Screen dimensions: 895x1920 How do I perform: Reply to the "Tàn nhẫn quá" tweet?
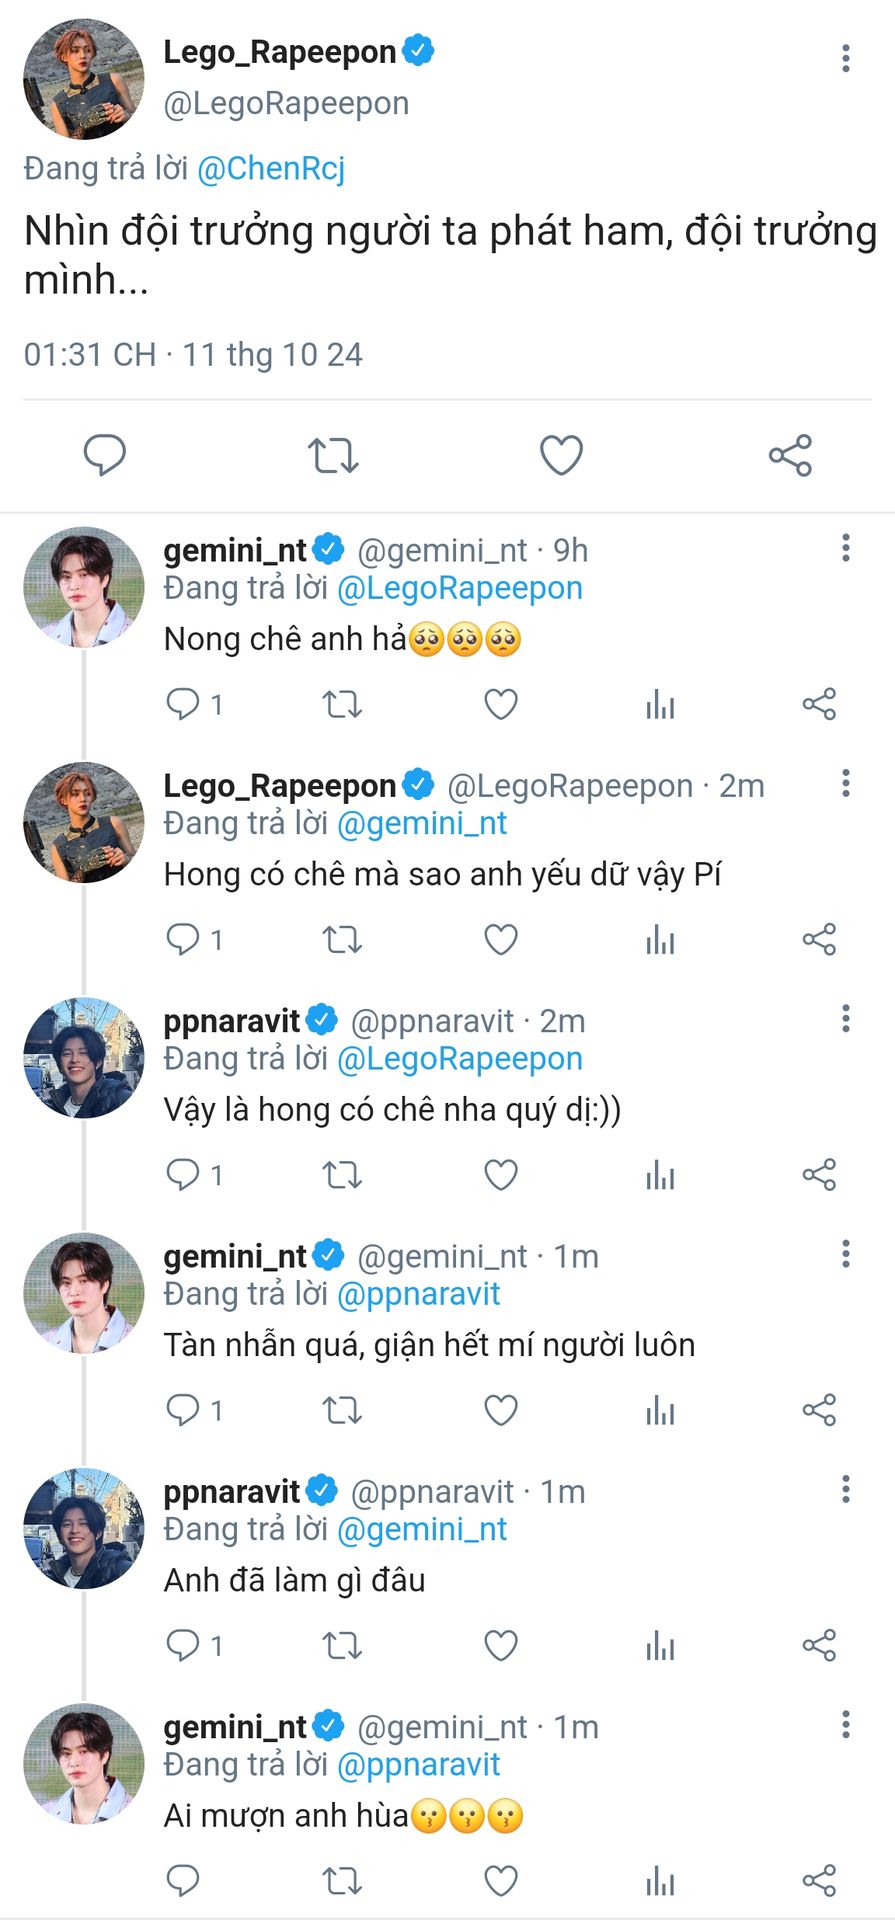tap(183, 1410)
